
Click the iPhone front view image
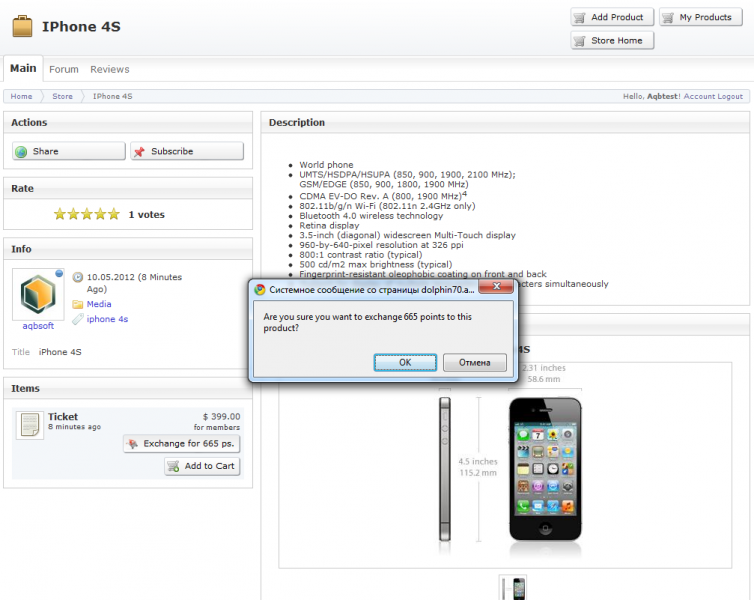[545, 469]
